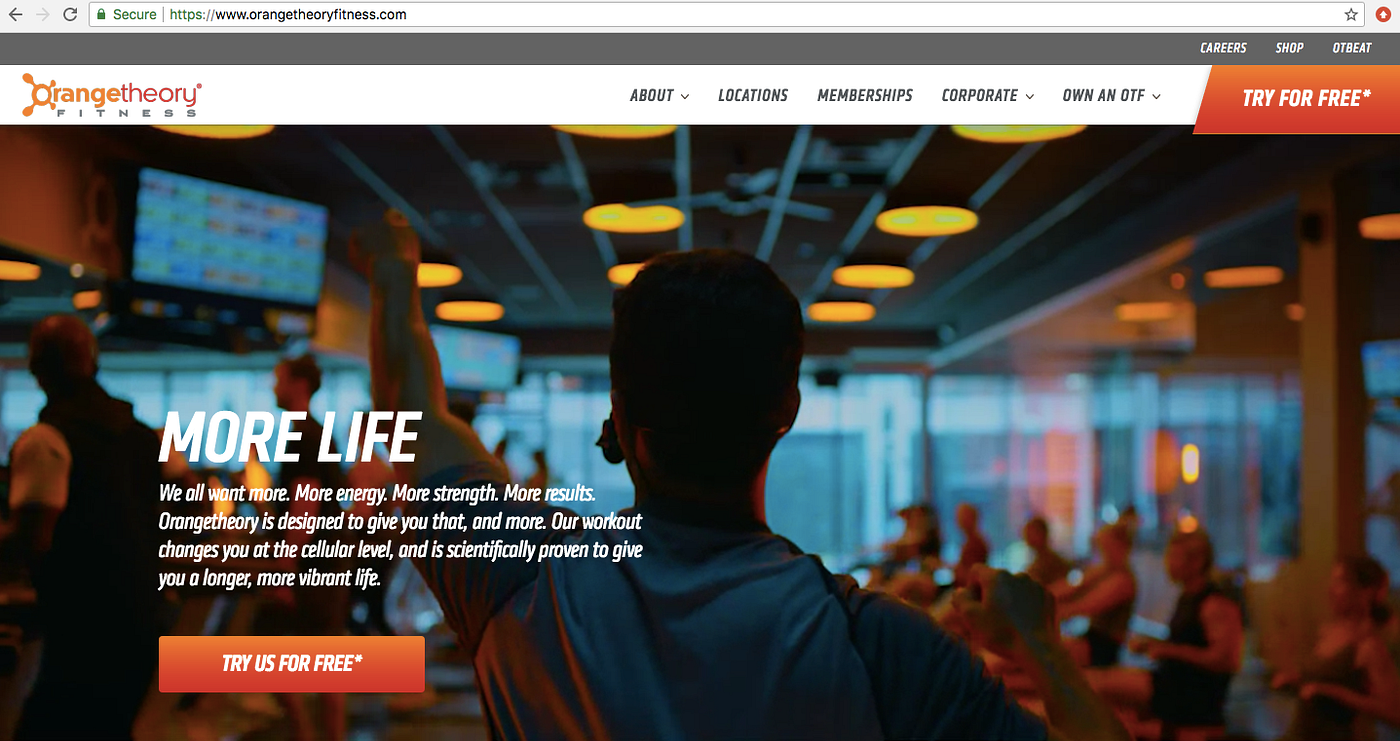1400x741 pixels.
Task: Reload the page with the refresh icon
Action: pos(70,15)
